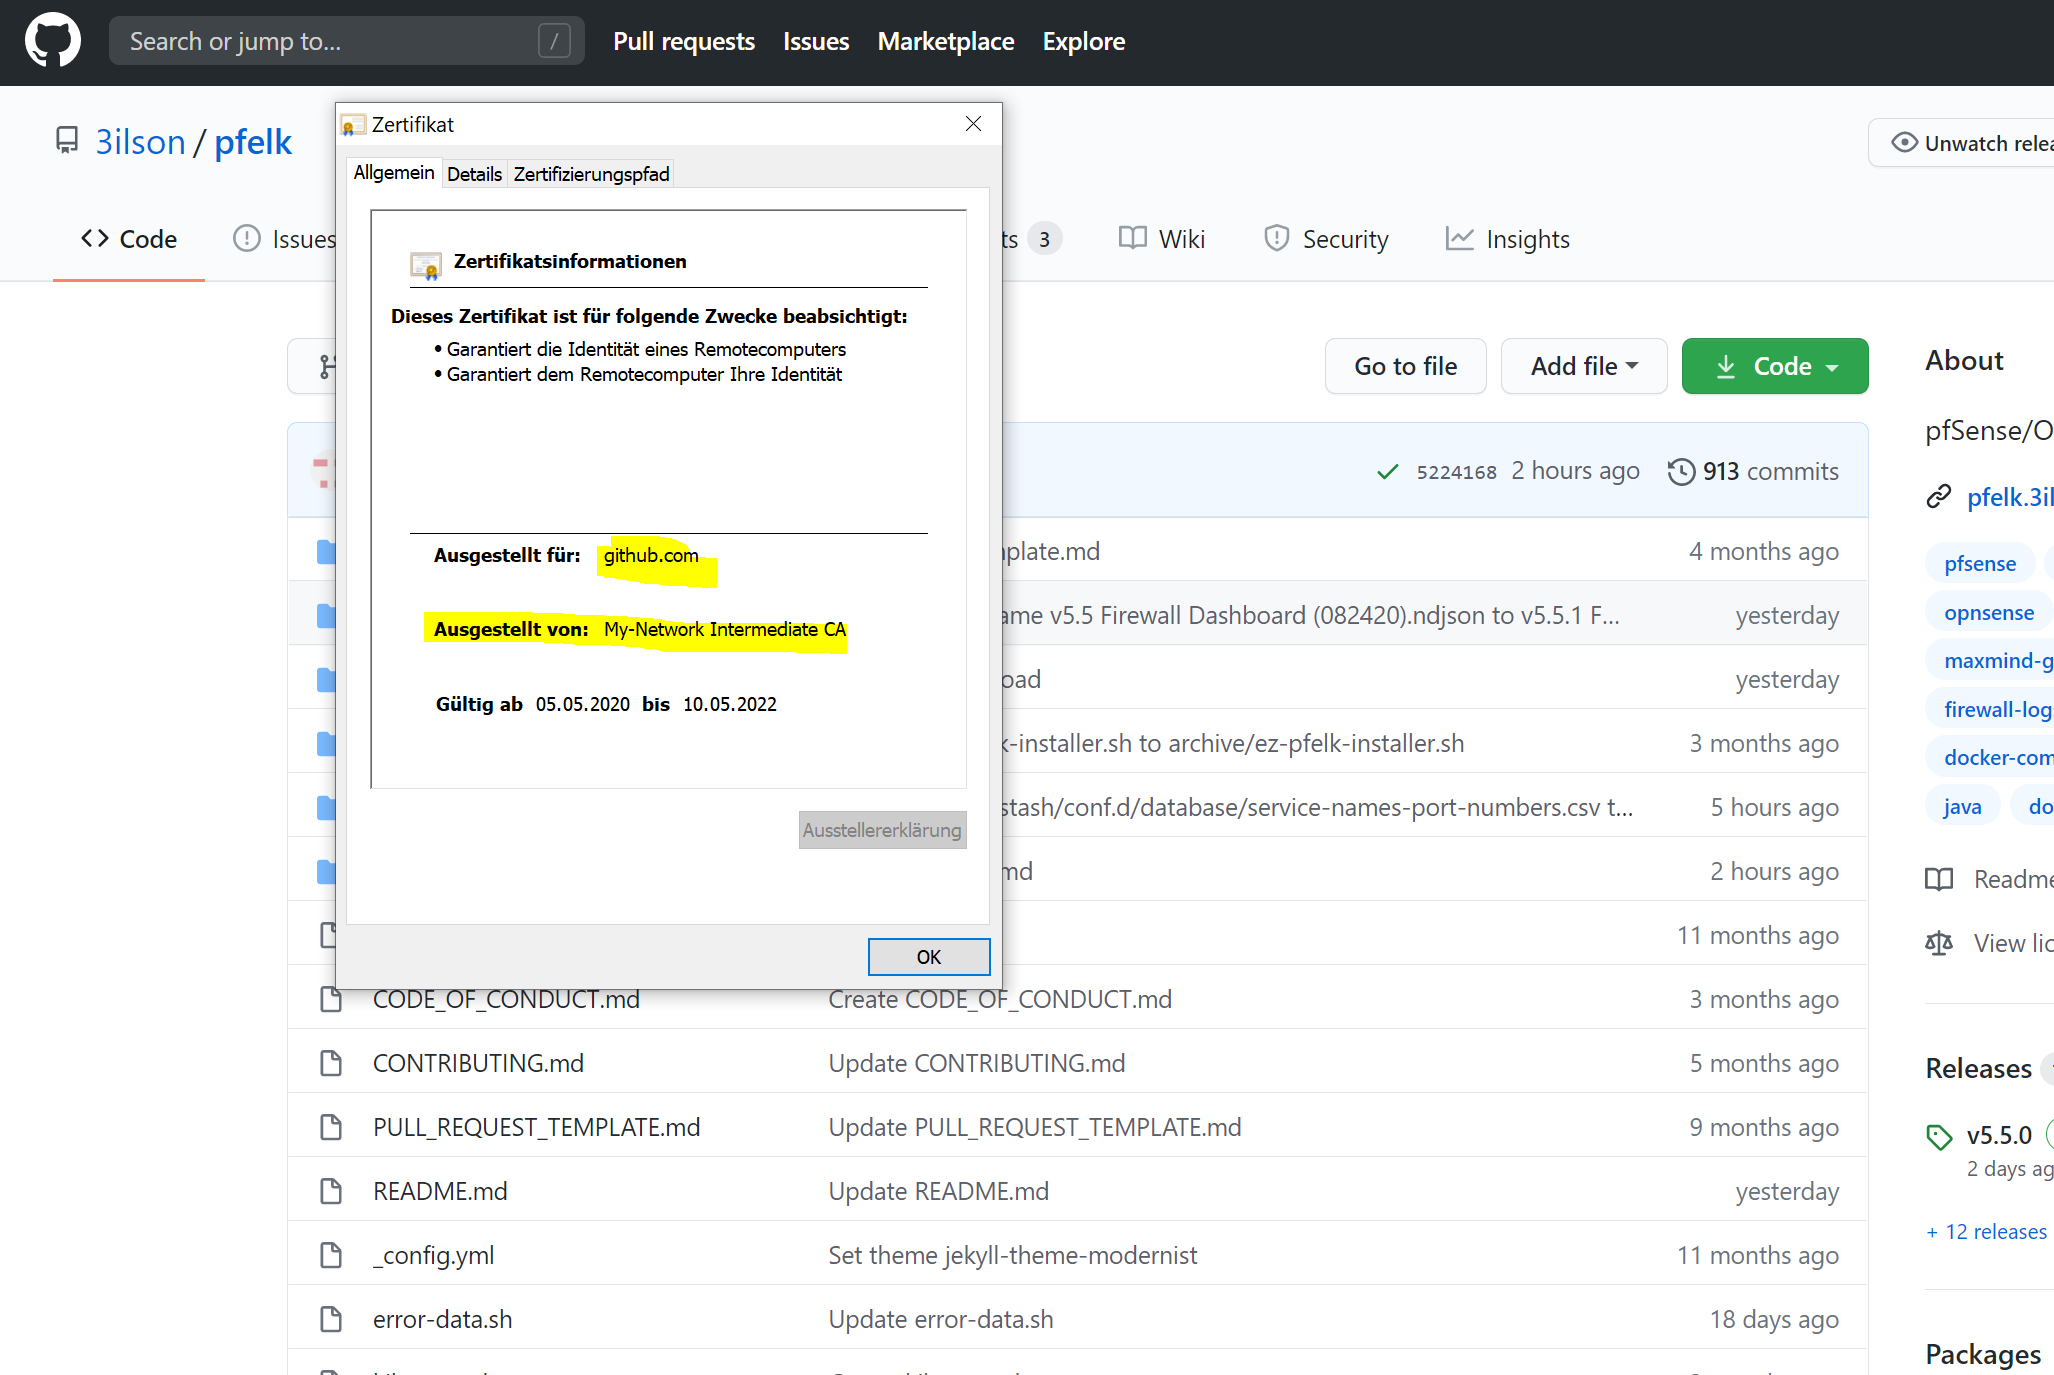Open the _config.yml file
The image size is (2054, 1375).
click(433, 1255)
